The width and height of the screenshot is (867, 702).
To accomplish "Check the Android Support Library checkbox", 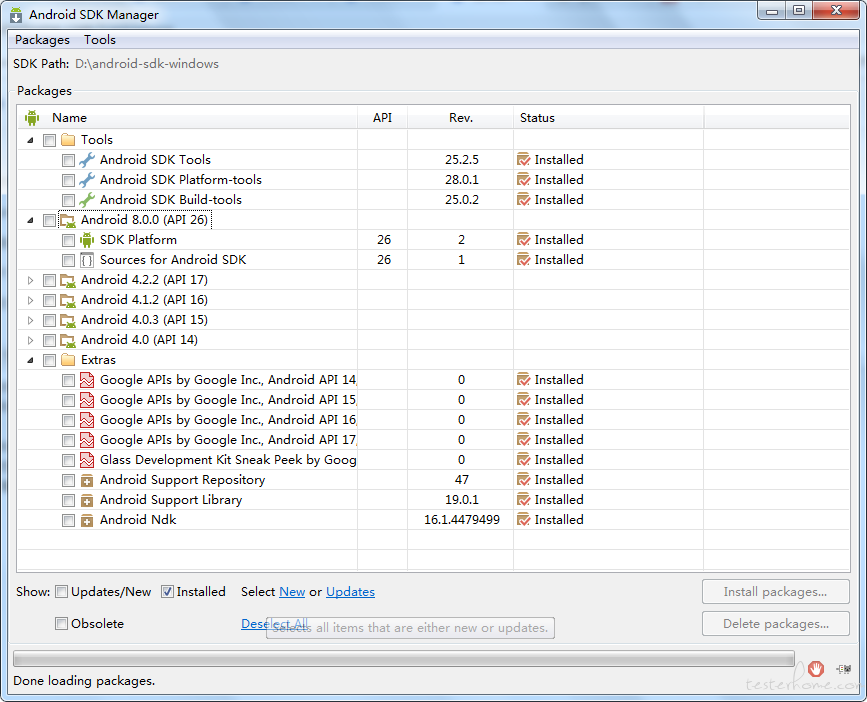I will click(68, 501).
